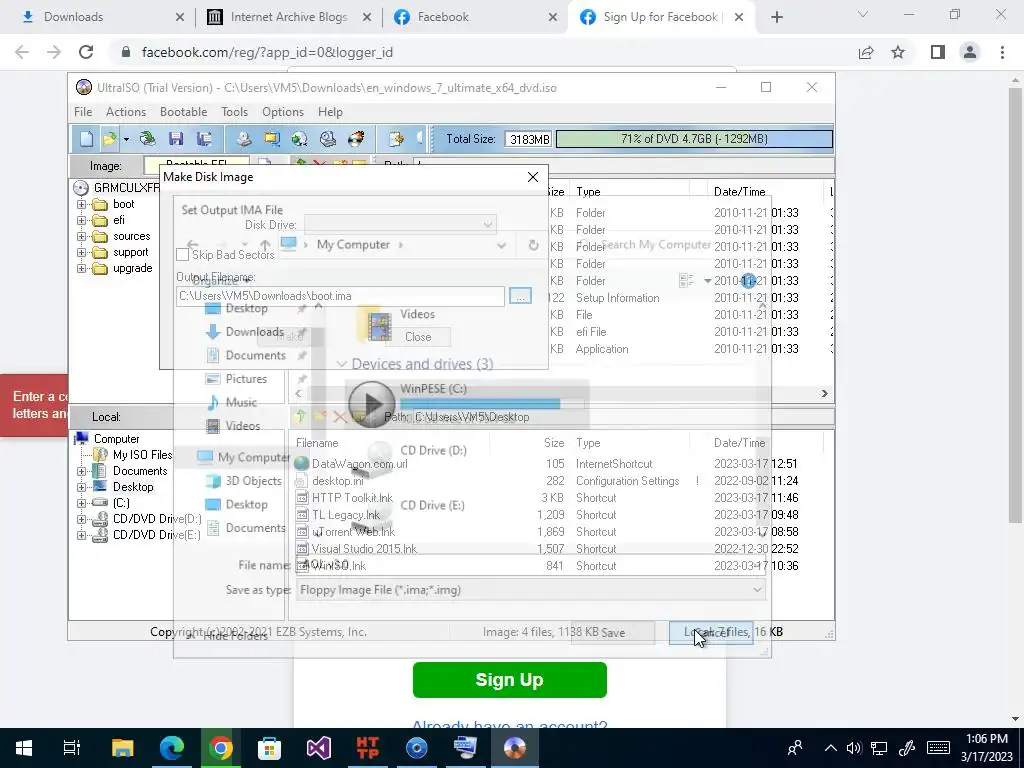Screen dimensions: 1024x768
Task: Open File Explorer from the taskbar
Action: (122, 748)
